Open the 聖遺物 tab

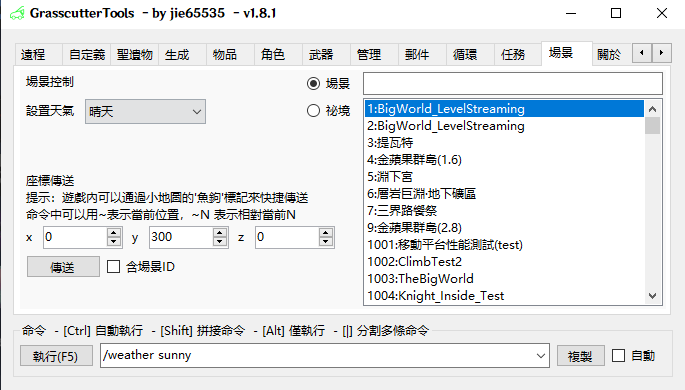[x=135, y=55]
